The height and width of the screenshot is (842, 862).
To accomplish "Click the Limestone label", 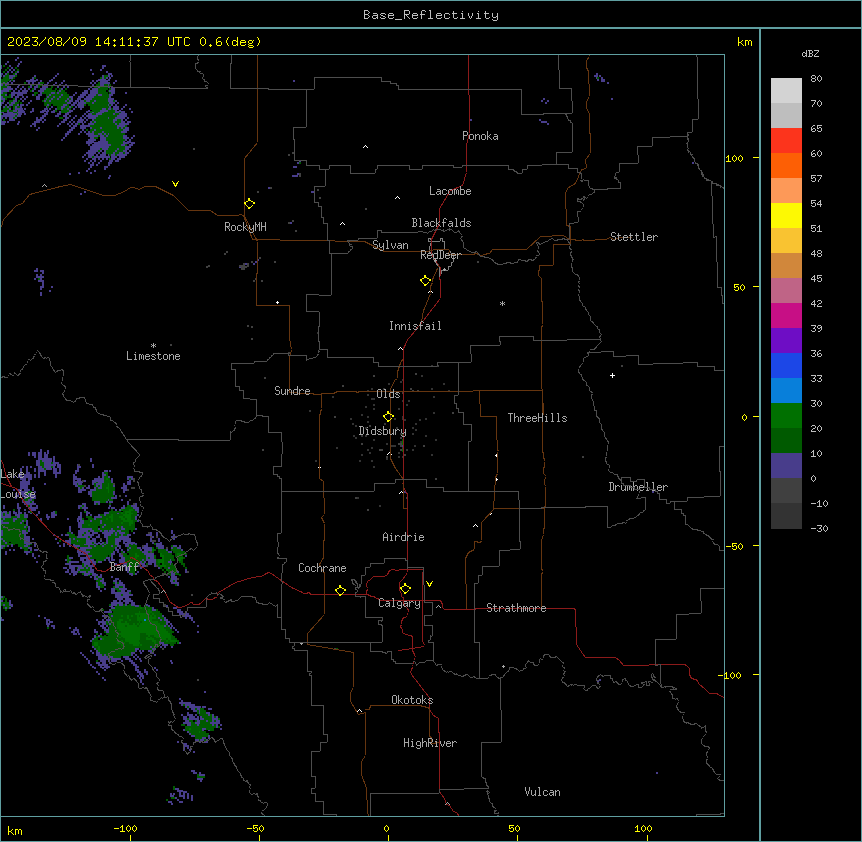I will coord(153,356).
